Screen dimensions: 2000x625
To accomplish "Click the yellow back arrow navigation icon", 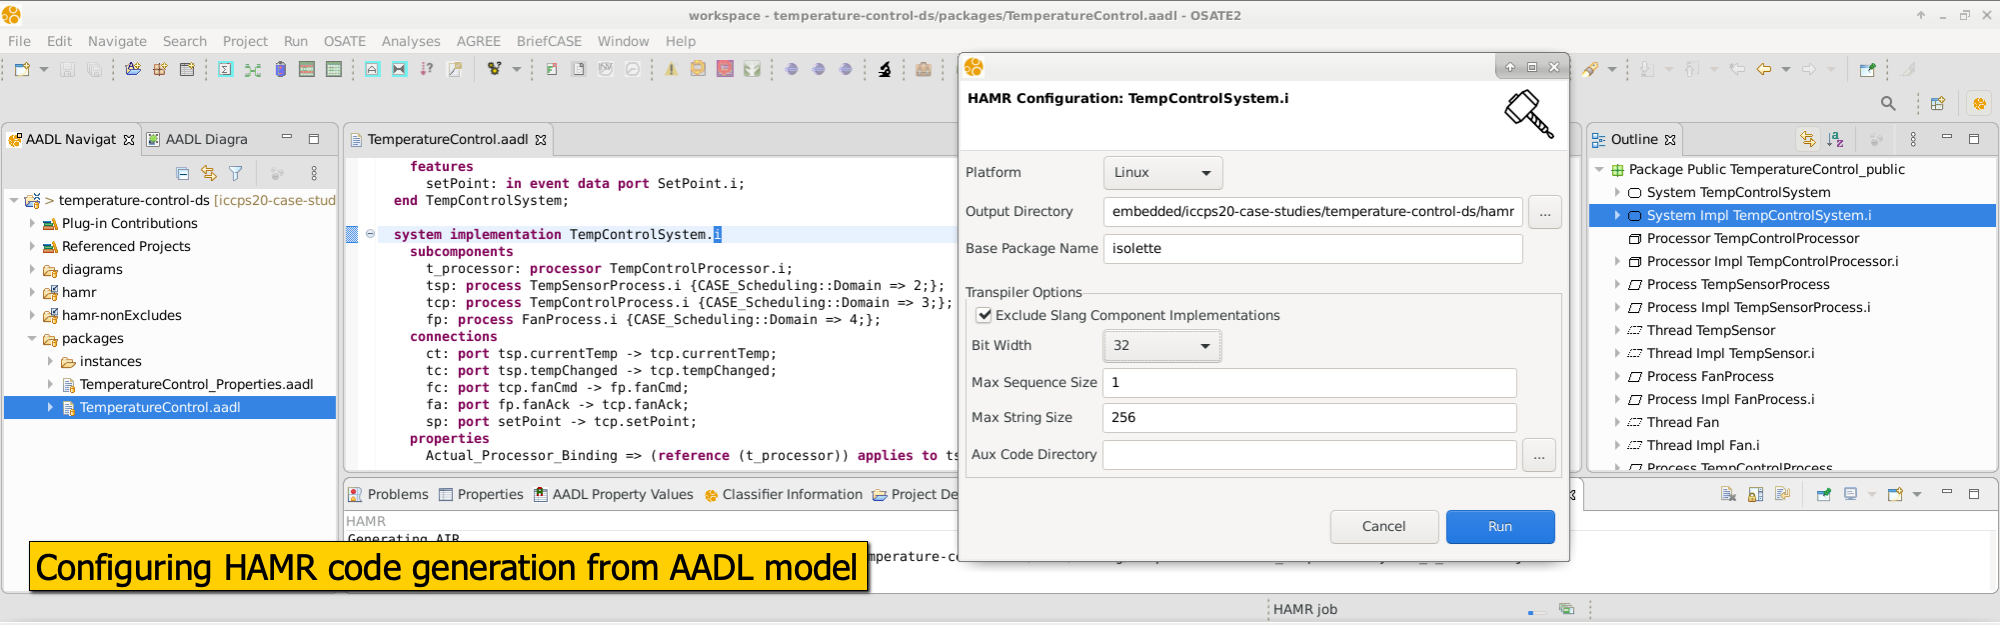I will point(1764,69).
